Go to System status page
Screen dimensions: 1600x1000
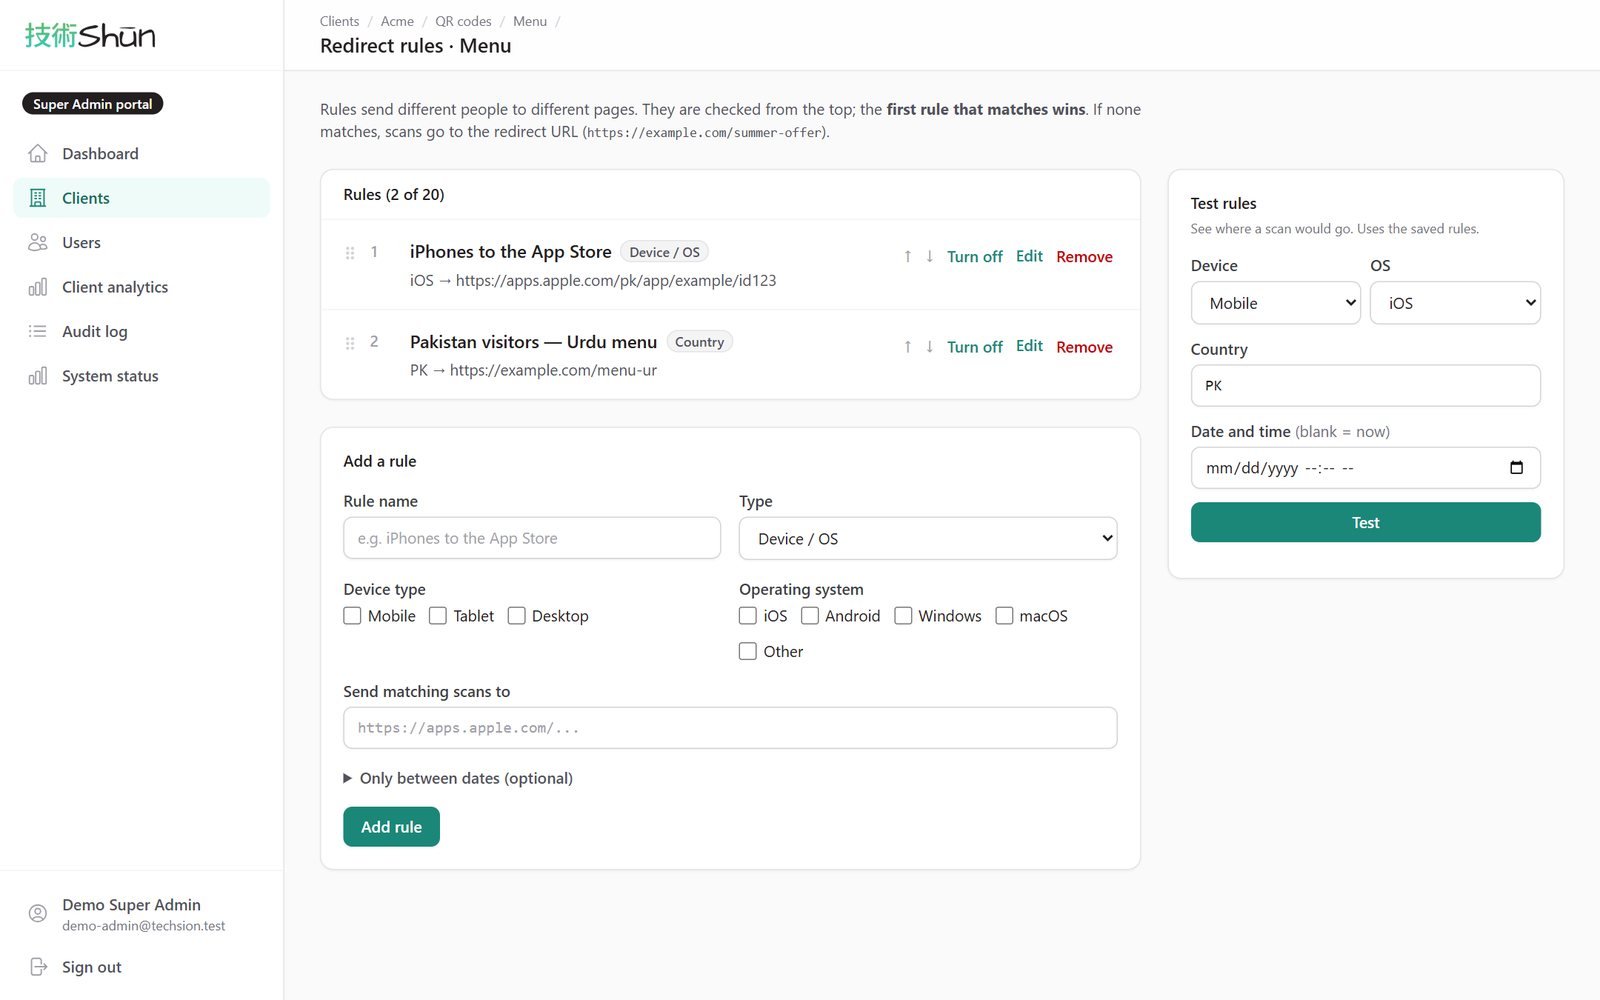click(142, 376)
